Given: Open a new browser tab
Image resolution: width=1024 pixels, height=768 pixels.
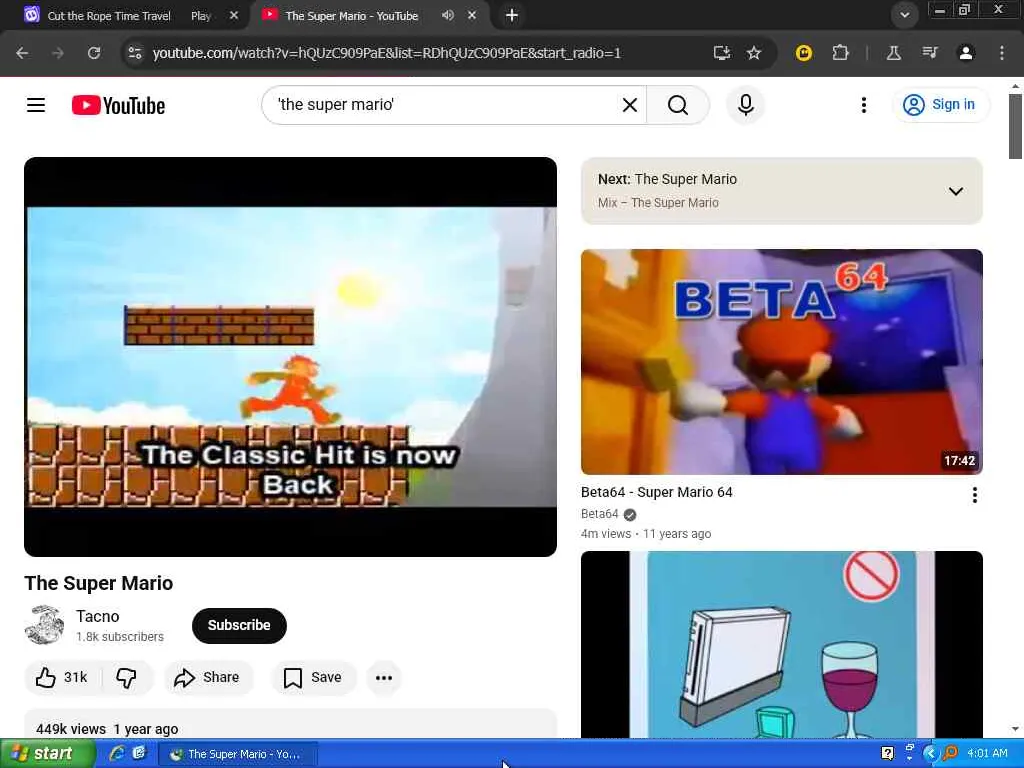Looking at the screenshot, I should [x=512, y=15].
